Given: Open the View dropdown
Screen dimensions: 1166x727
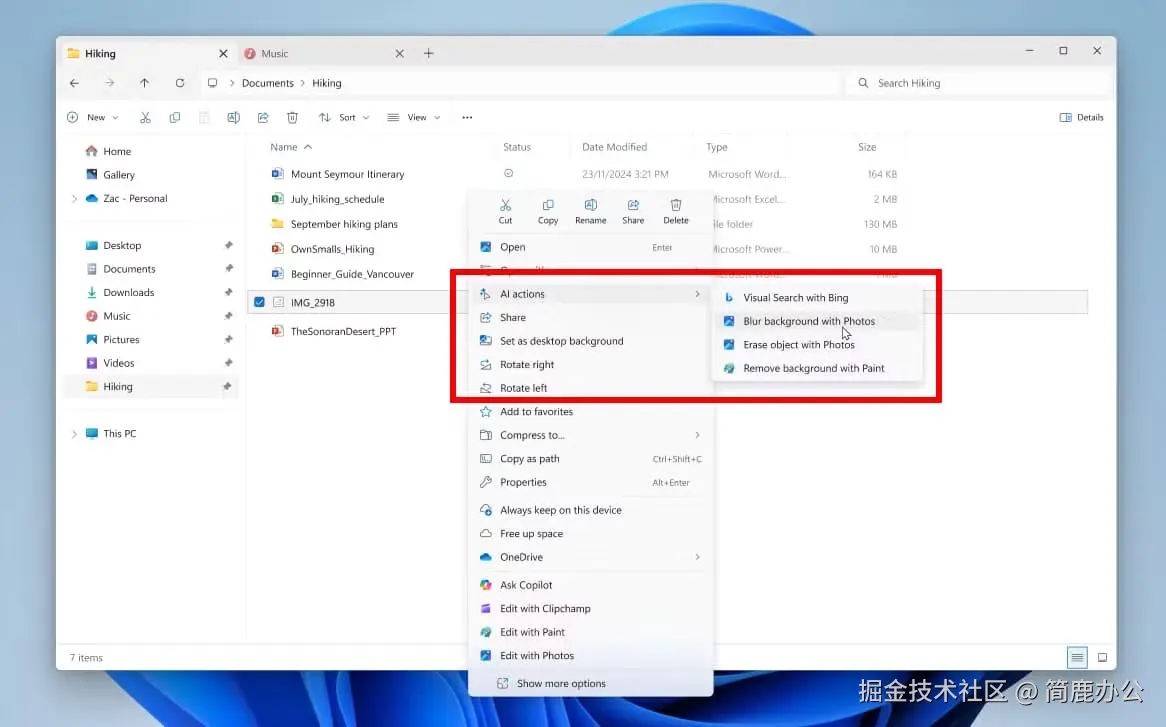Looking at the screenshot, I should [x=414, y=117].
